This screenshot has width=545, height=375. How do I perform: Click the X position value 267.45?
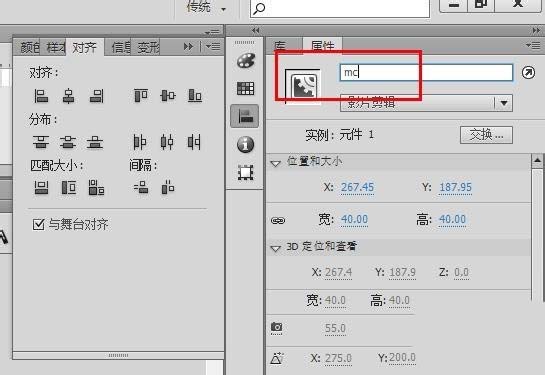pyautogui.click(x=357, y=187)
